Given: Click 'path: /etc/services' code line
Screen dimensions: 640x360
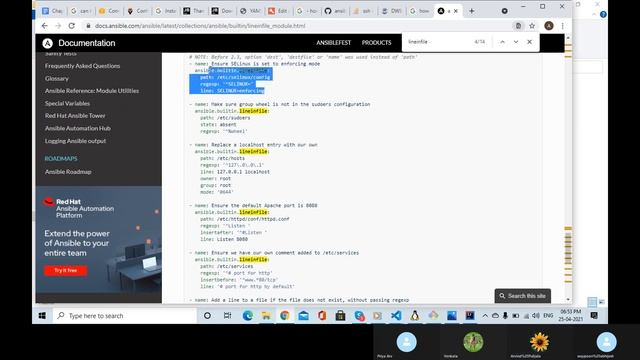Looking at the screenshot, I should pyautogui.click(x=227, y=266).
